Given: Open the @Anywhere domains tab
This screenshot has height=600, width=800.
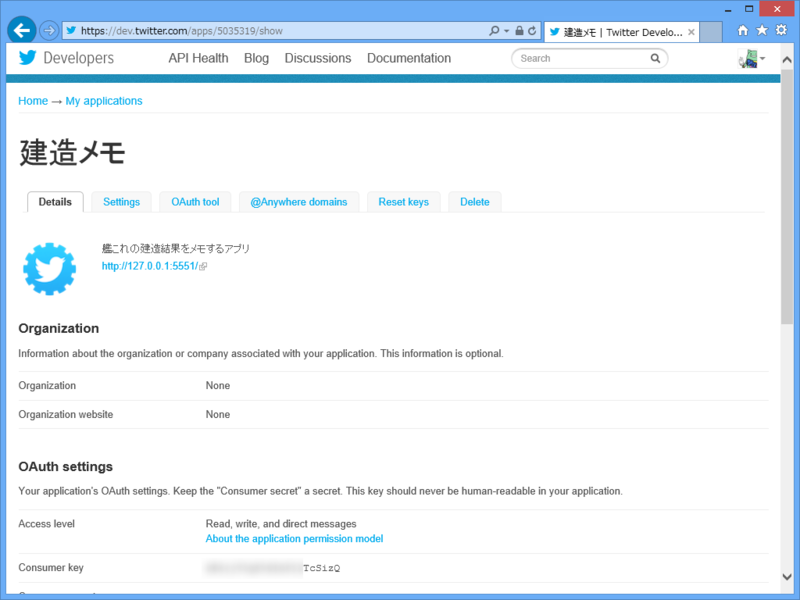Looking at the screenshot, I should coord(299,202).
